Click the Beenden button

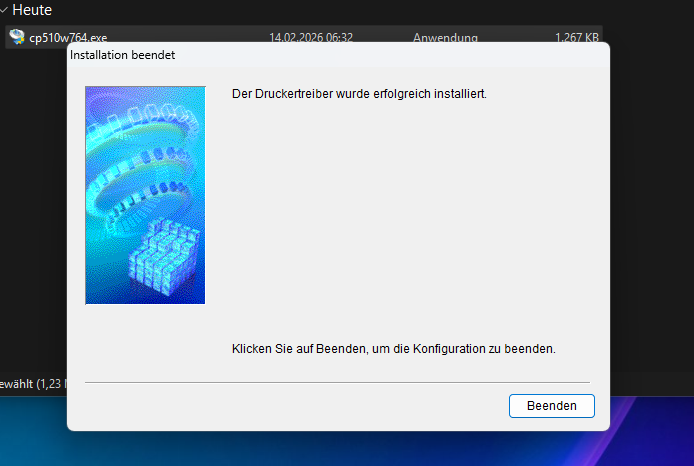tap(552, 406)
